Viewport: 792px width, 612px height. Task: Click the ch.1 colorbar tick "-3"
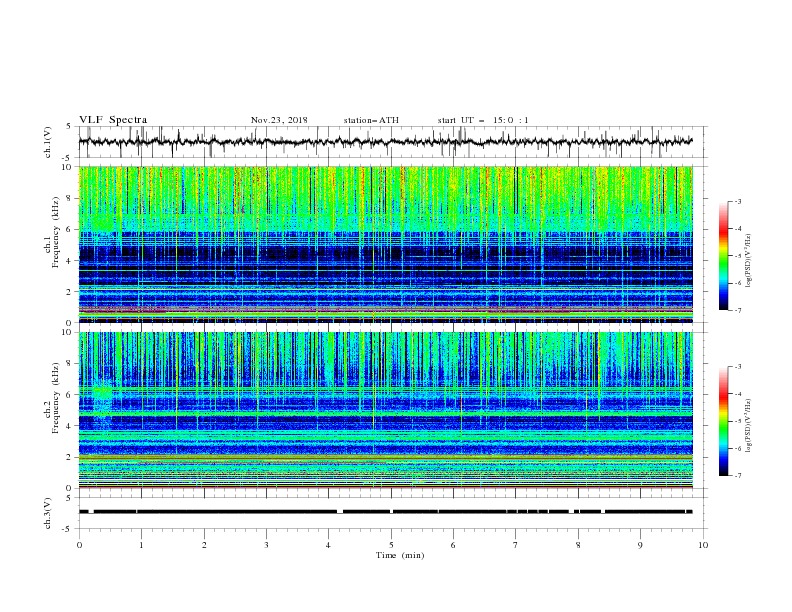coord(737,201)
